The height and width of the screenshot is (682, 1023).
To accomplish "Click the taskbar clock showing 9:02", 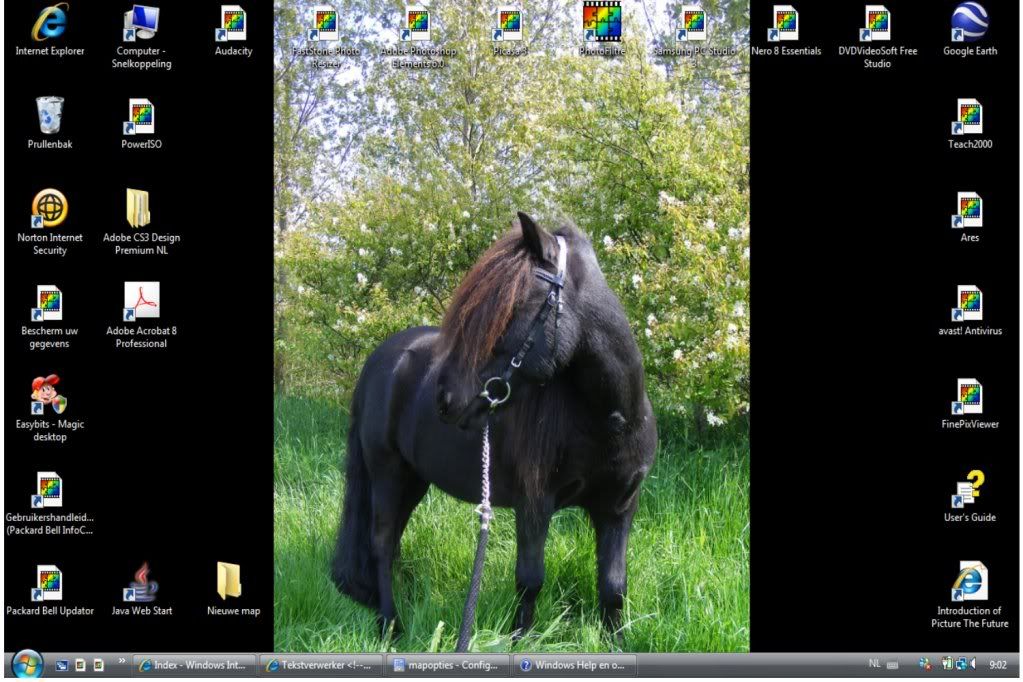I will pos(997,664).
